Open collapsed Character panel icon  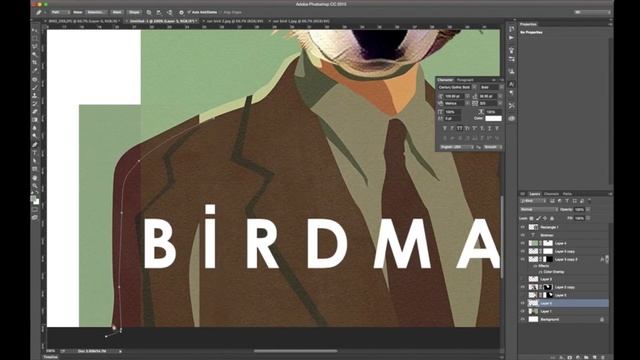(x=511, y=84)
